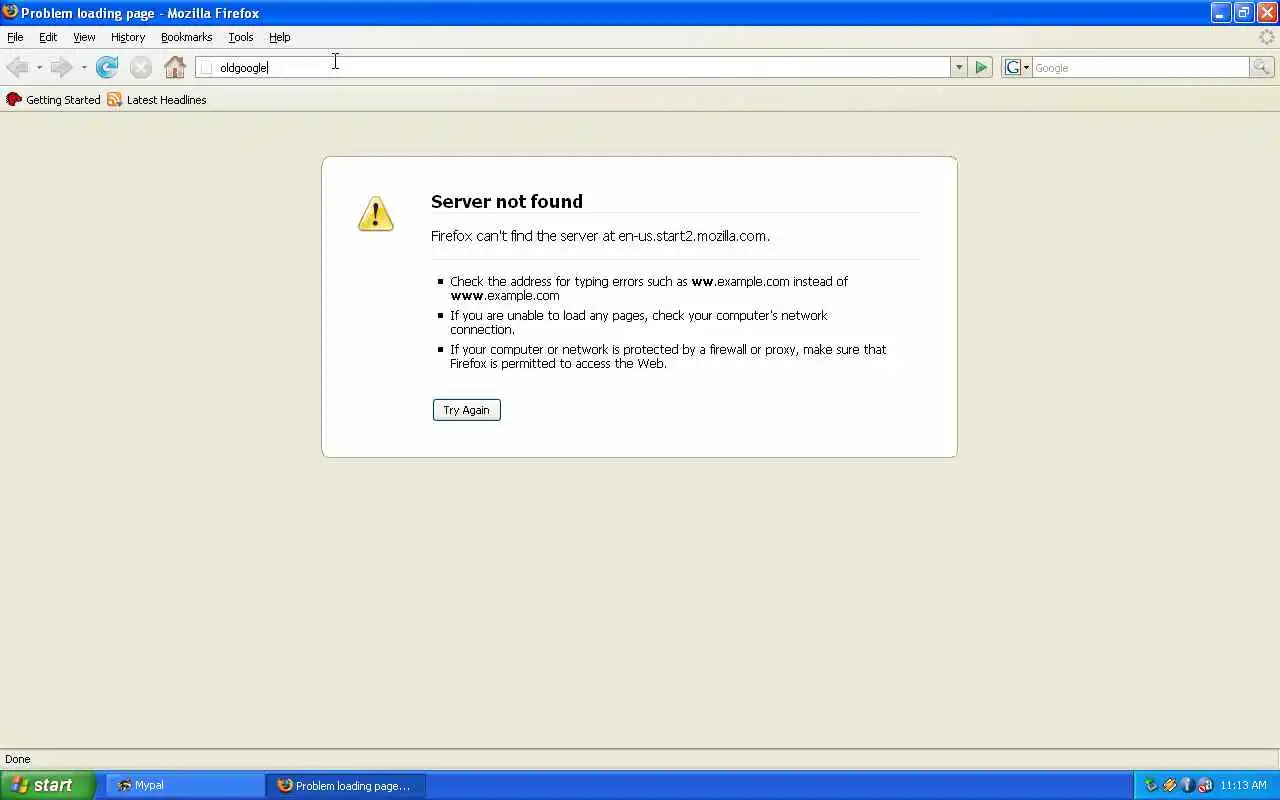Click the Try Again button
The height and width of the screenshot is (800, 1280).
point(467,410)
